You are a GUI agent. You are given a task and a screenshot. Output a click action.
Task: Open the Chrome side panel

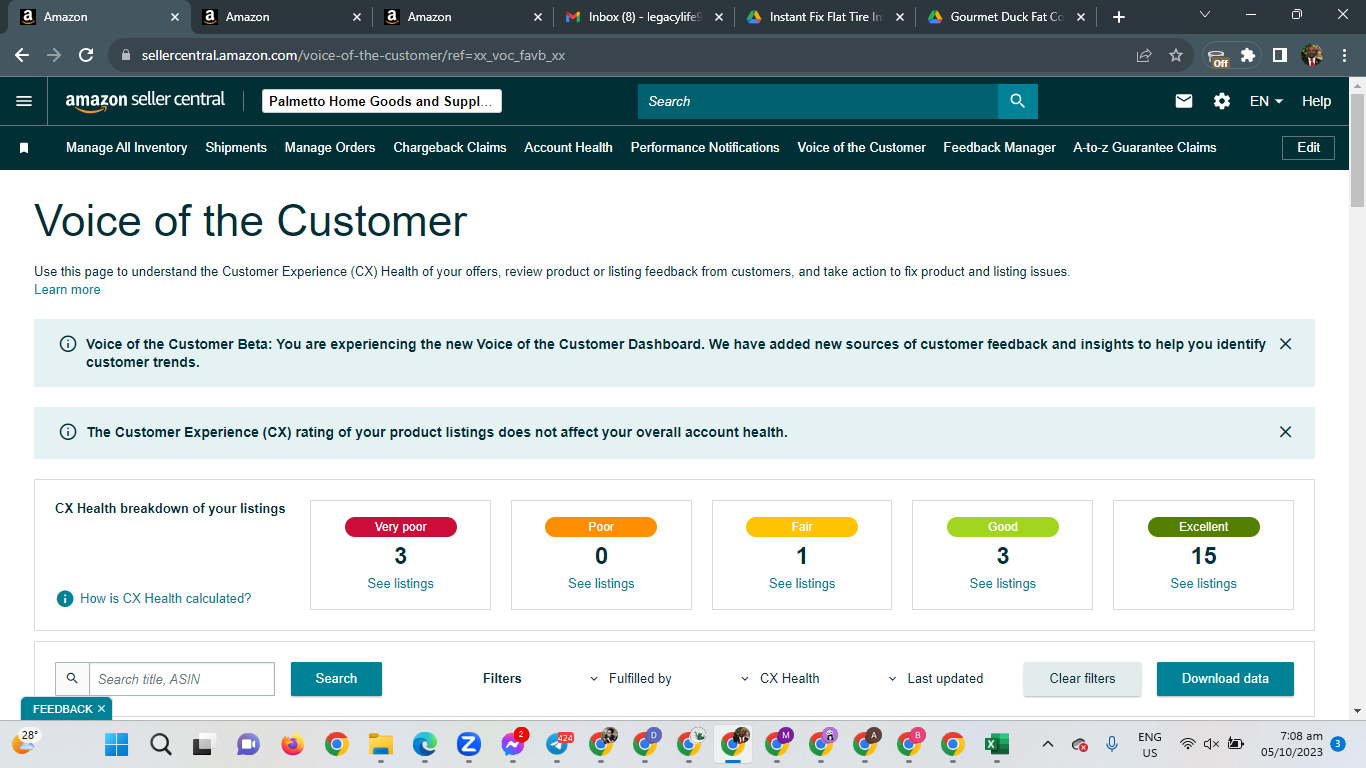[x=1280, y=56]
